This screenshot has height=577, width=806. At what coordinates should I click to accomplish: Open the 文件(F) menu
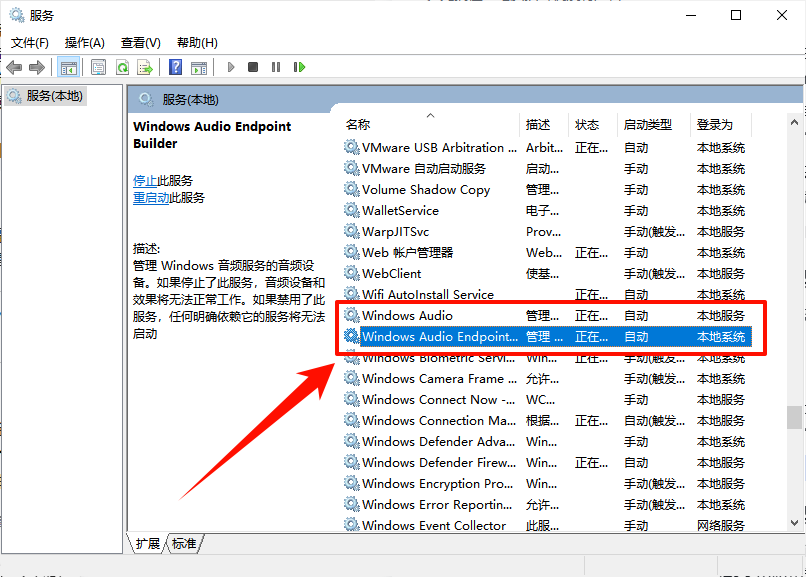[30, 43]
